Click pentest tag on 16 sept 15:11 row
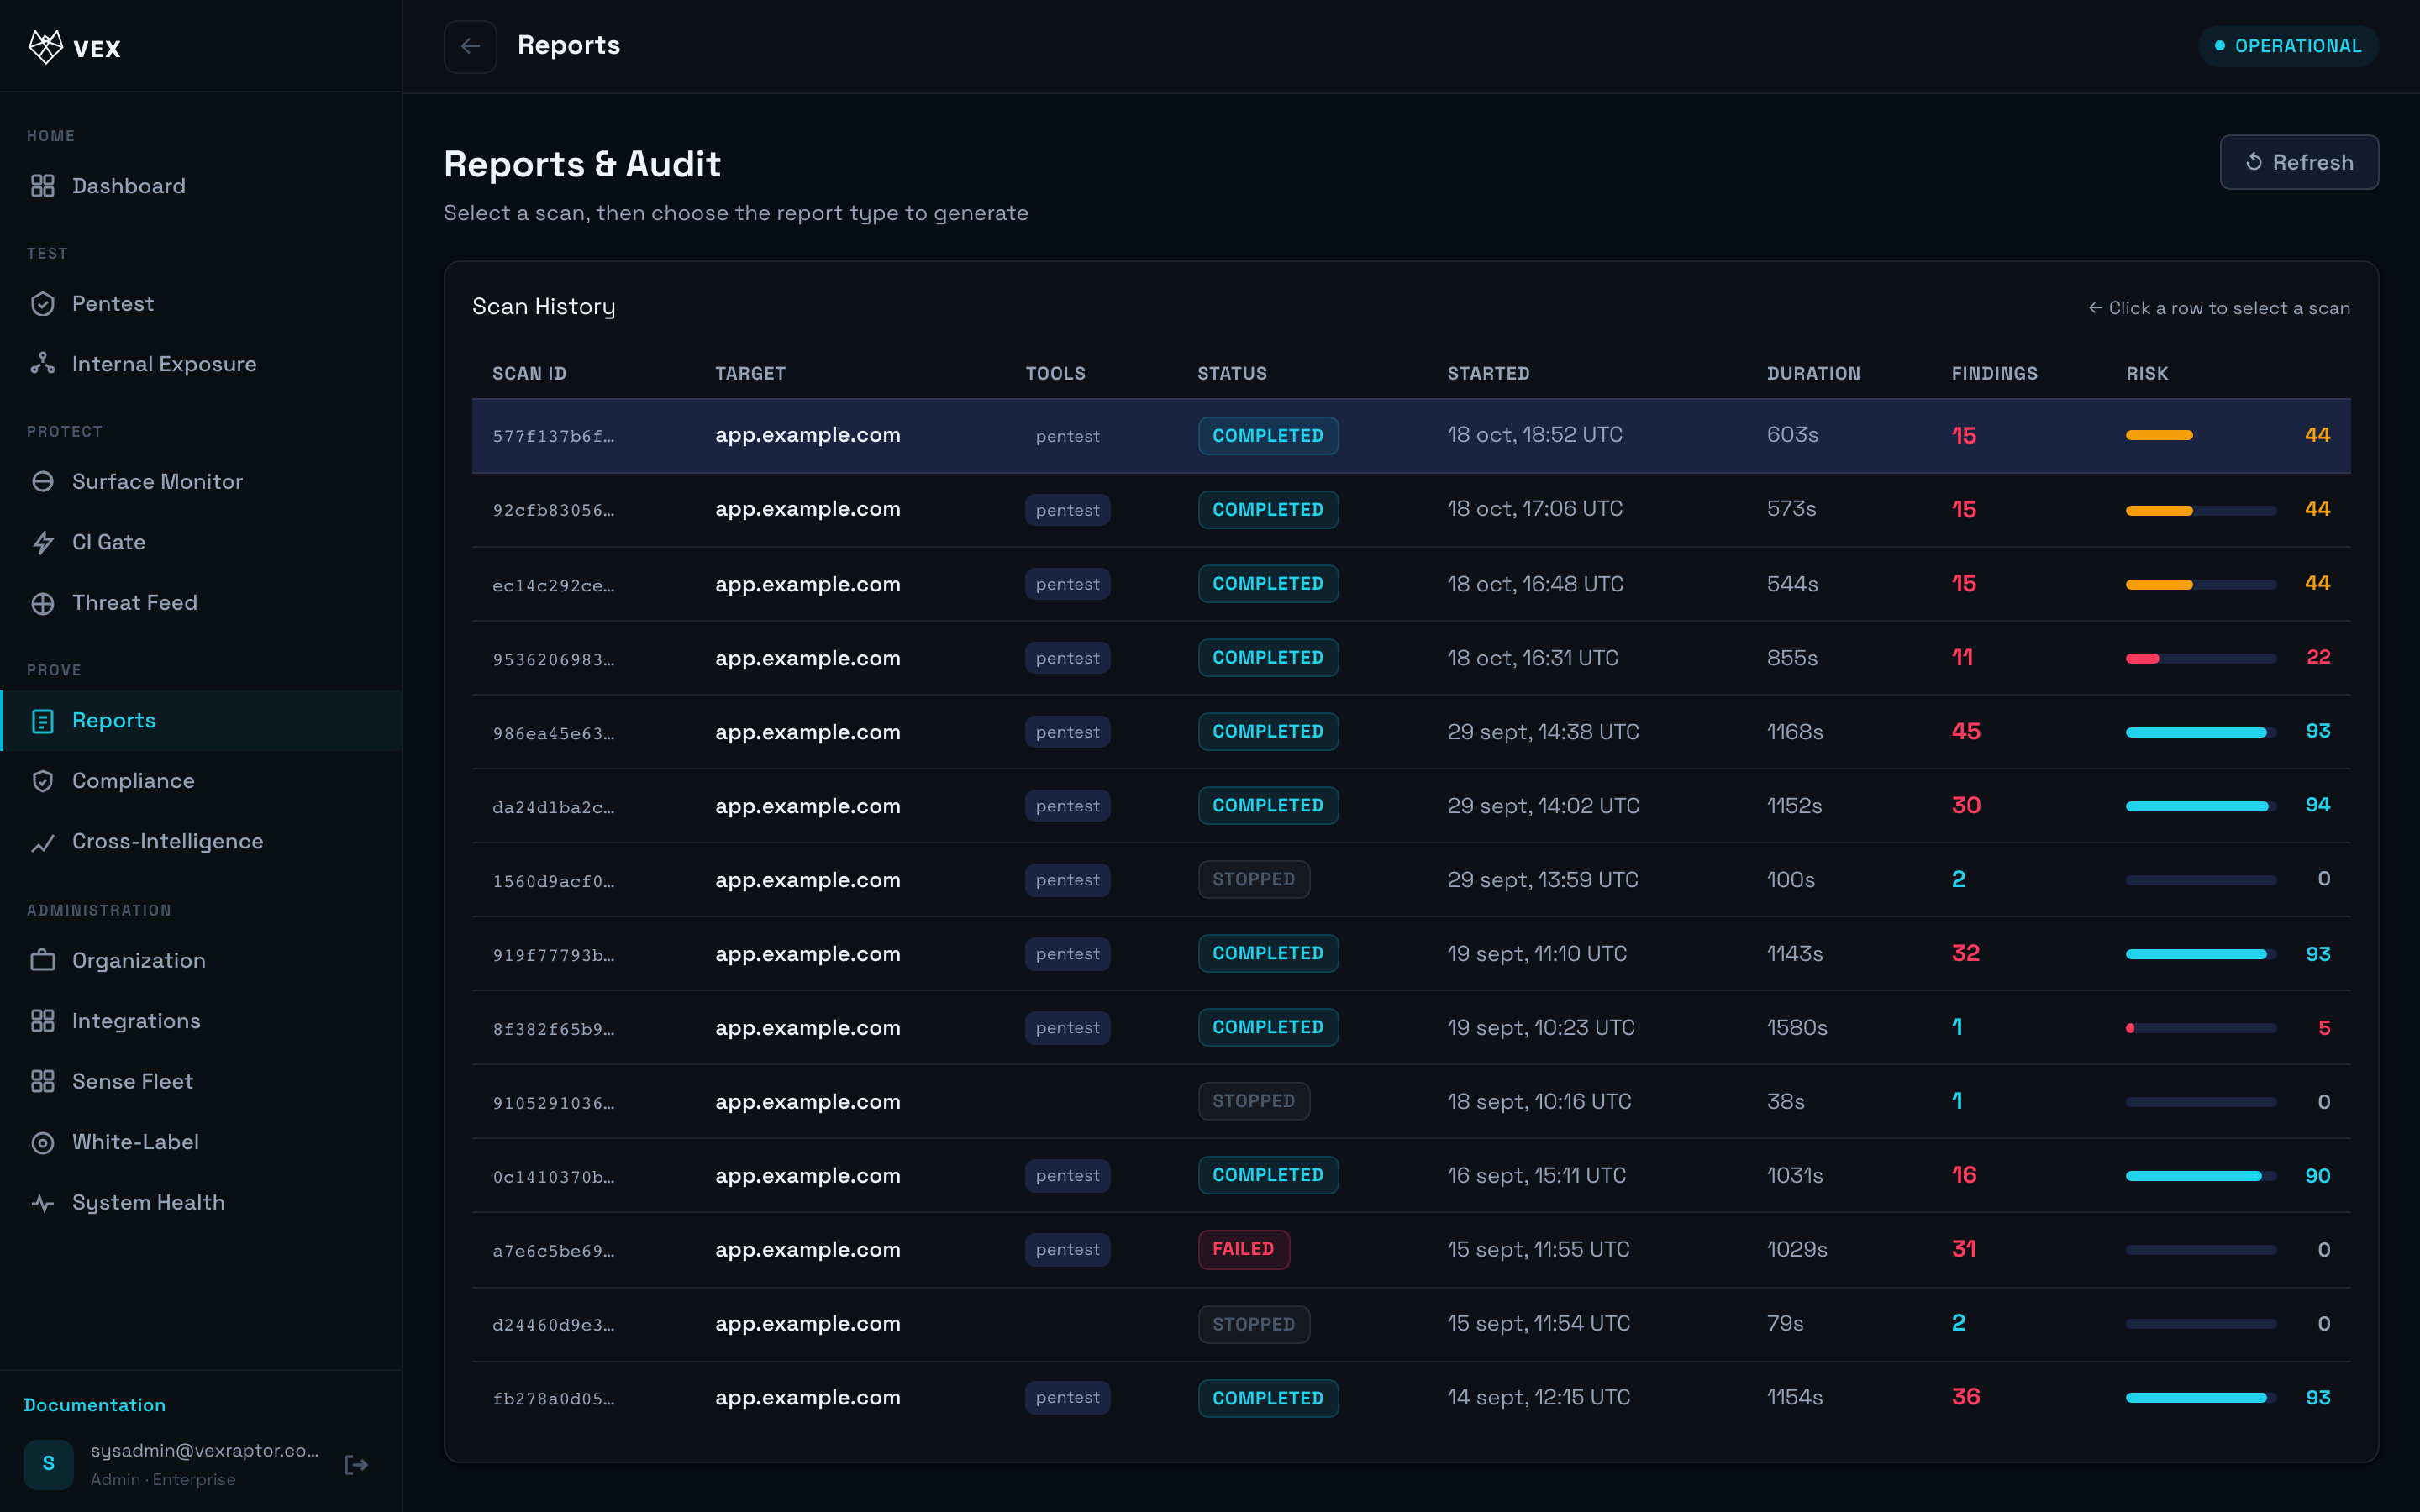 pyautogui.click(x=1067, y=1176)
